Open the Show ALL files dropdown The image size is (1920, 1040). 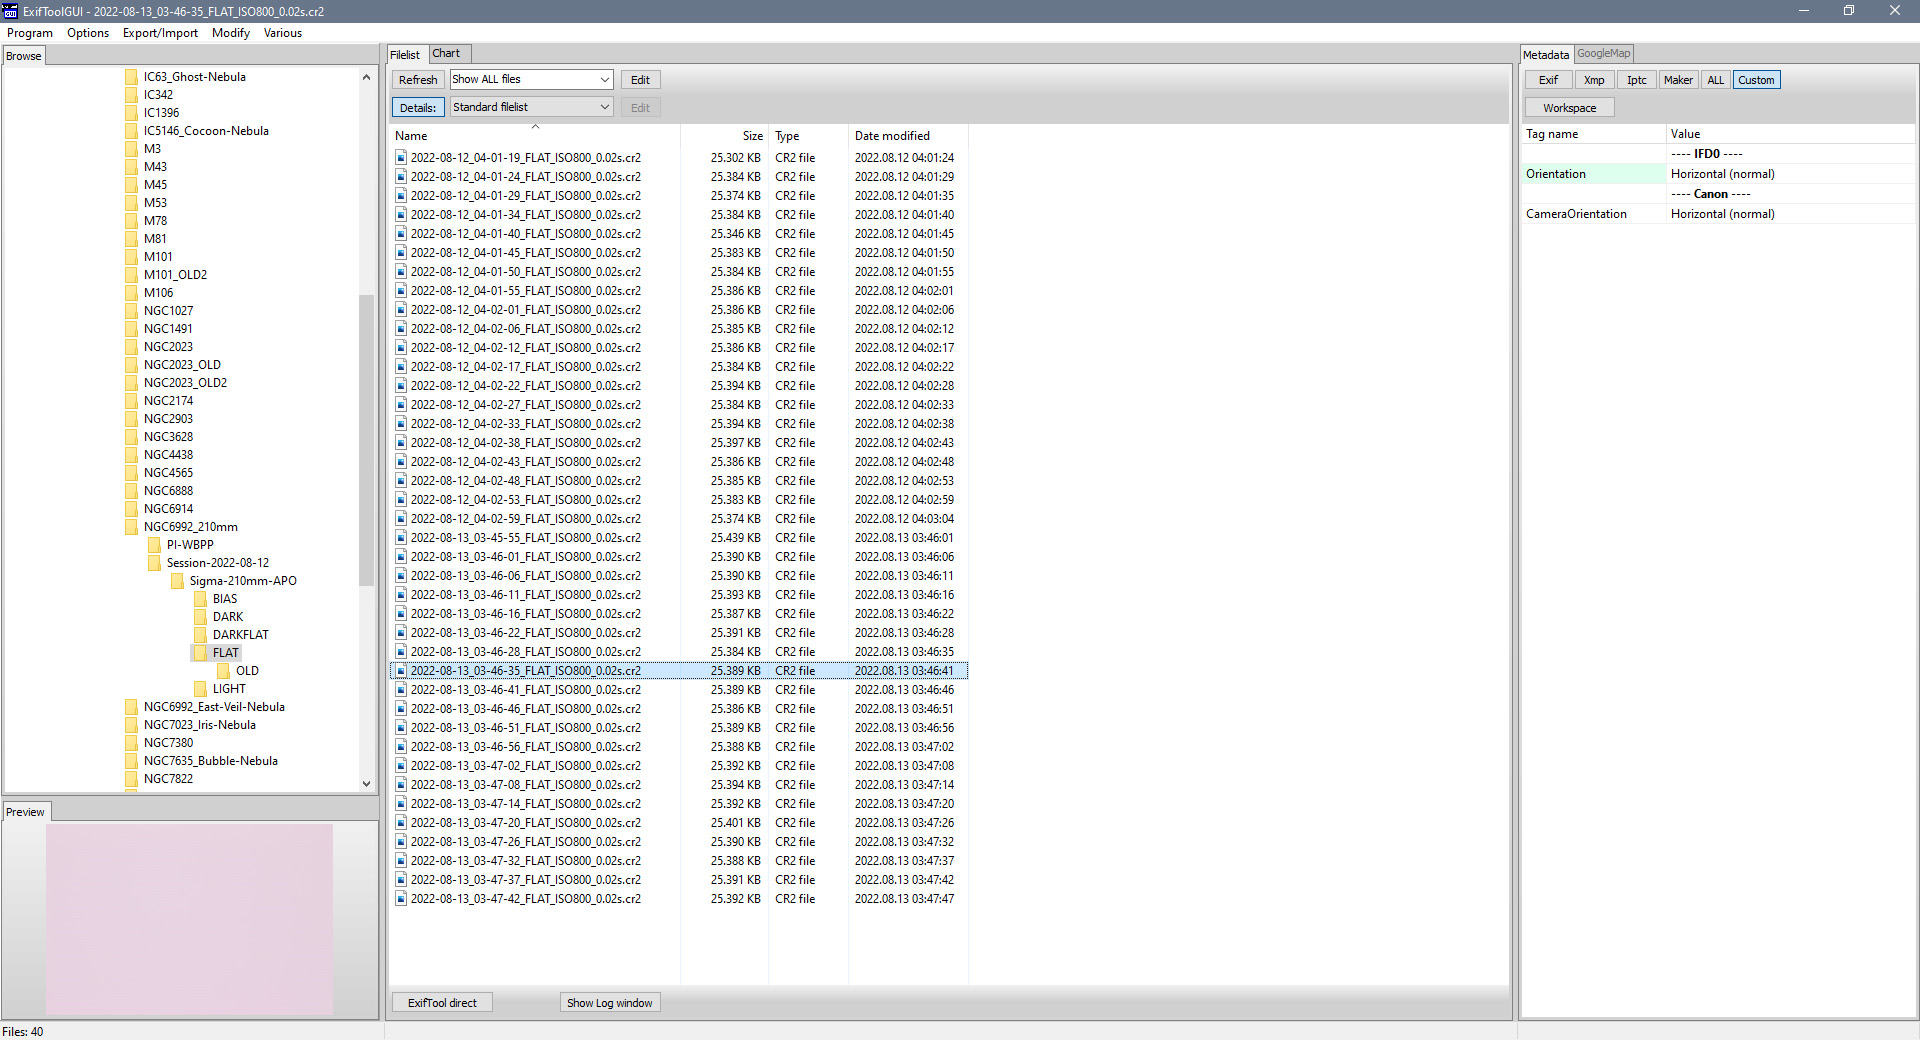coord(531,79)
